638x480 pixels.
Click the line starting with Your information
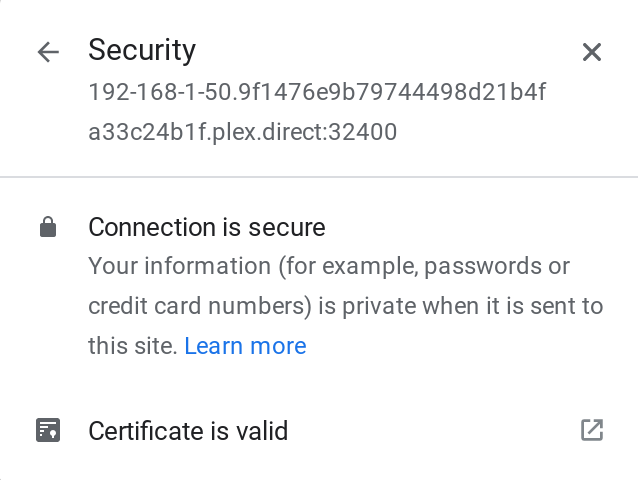329,267
